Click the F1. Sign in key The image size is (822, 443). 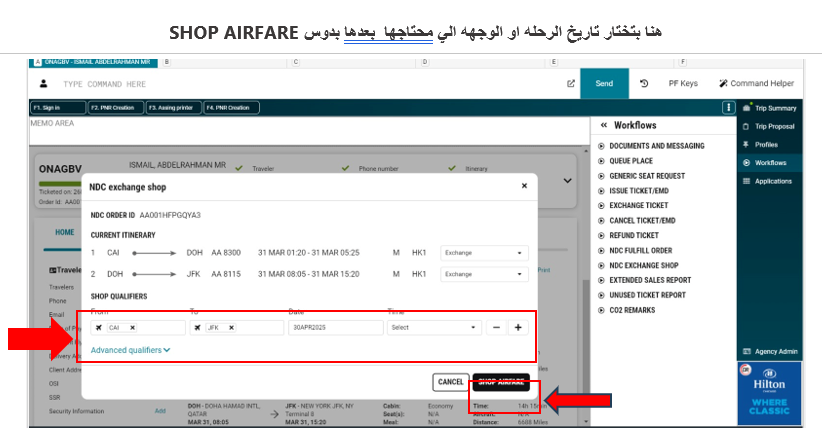click(x=58, y=107)
